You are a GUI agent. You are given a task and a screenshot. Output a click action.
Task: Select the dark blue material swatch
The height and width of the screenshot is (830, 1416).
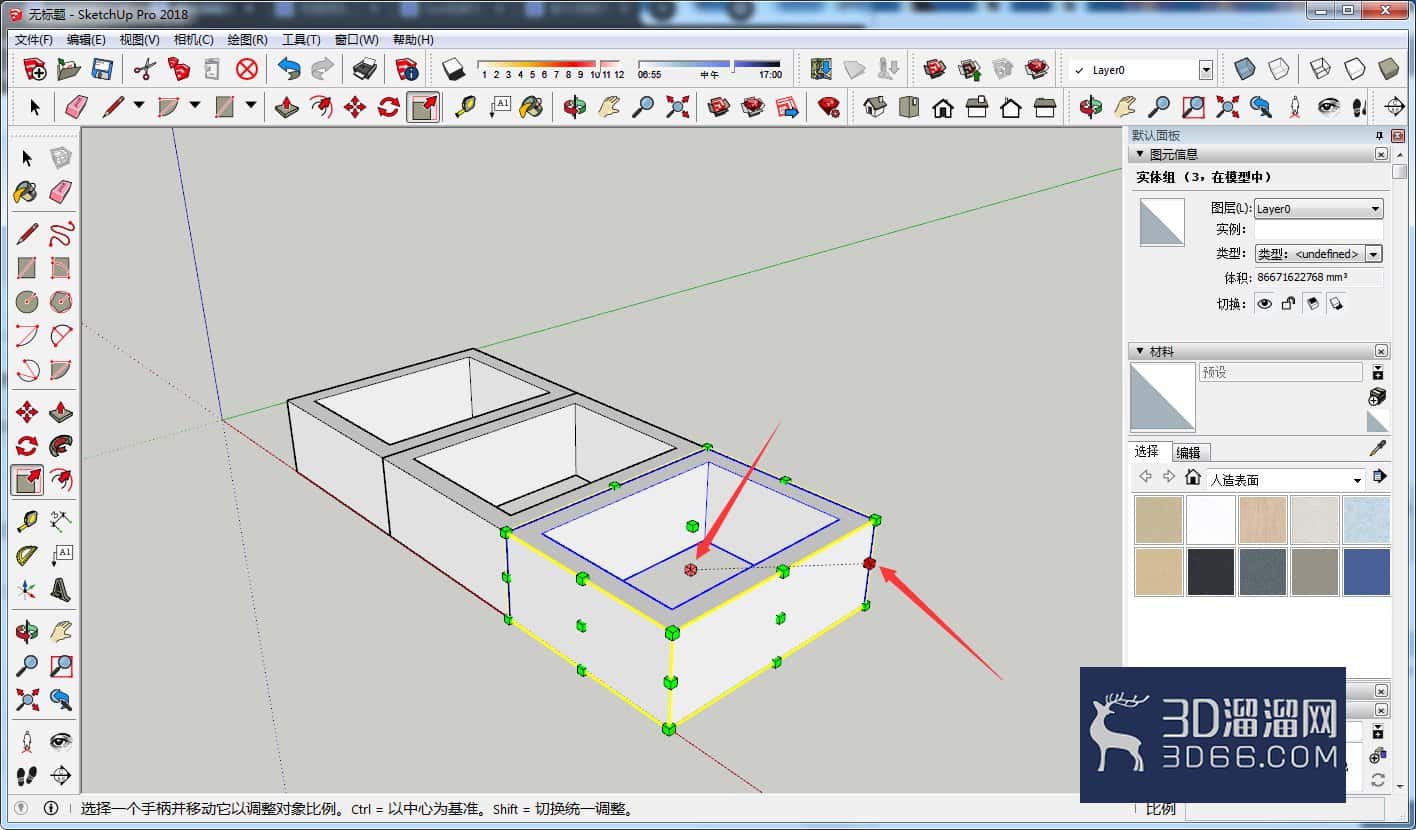pyautogui.click(x=1367, y=572)
